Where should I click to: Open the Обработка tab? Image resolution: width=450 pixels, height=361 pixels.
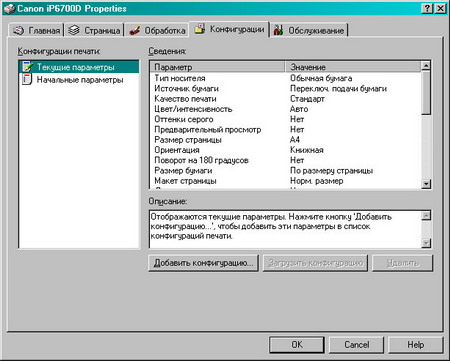[x=157, y=30]
